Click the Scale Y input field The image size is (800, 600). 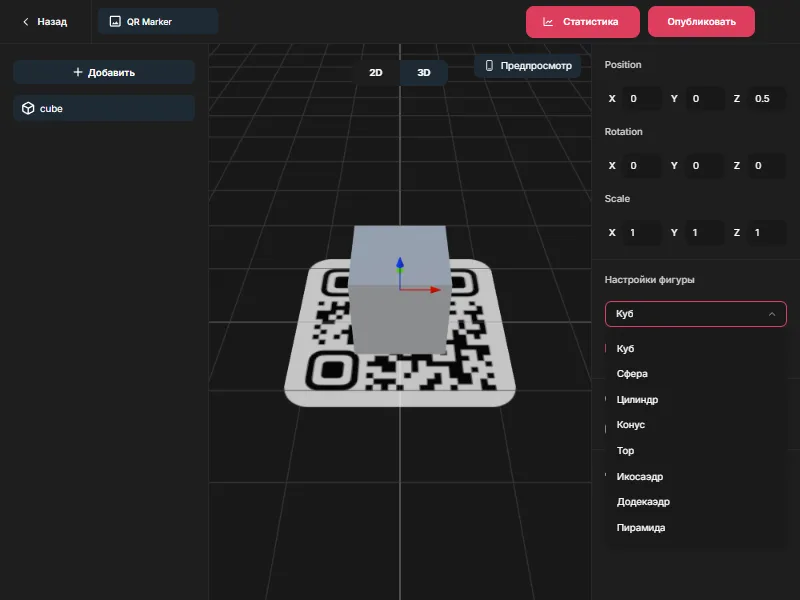(x=705, y=233)
